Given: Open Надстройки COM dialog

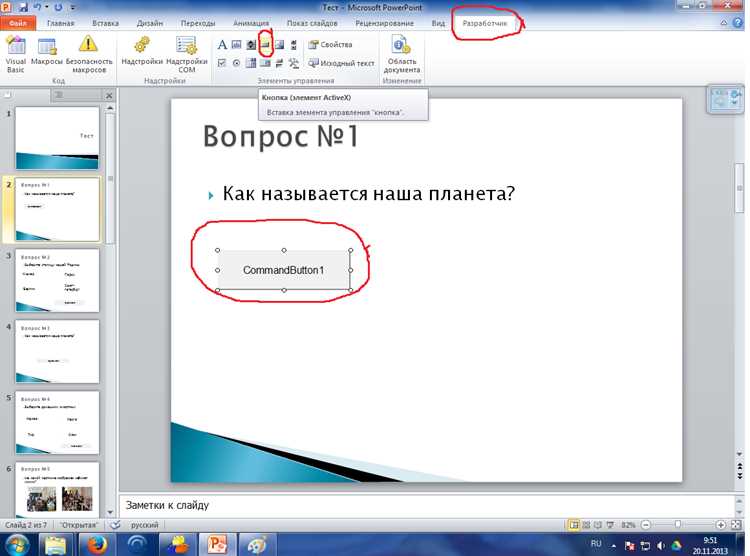Looking at the screenshot, I should pos(187,55).
